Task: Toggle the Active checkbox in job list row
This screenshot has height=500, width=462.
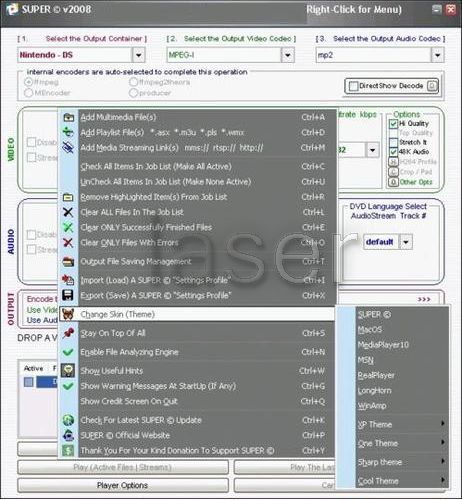Action: tap(29, 382)
